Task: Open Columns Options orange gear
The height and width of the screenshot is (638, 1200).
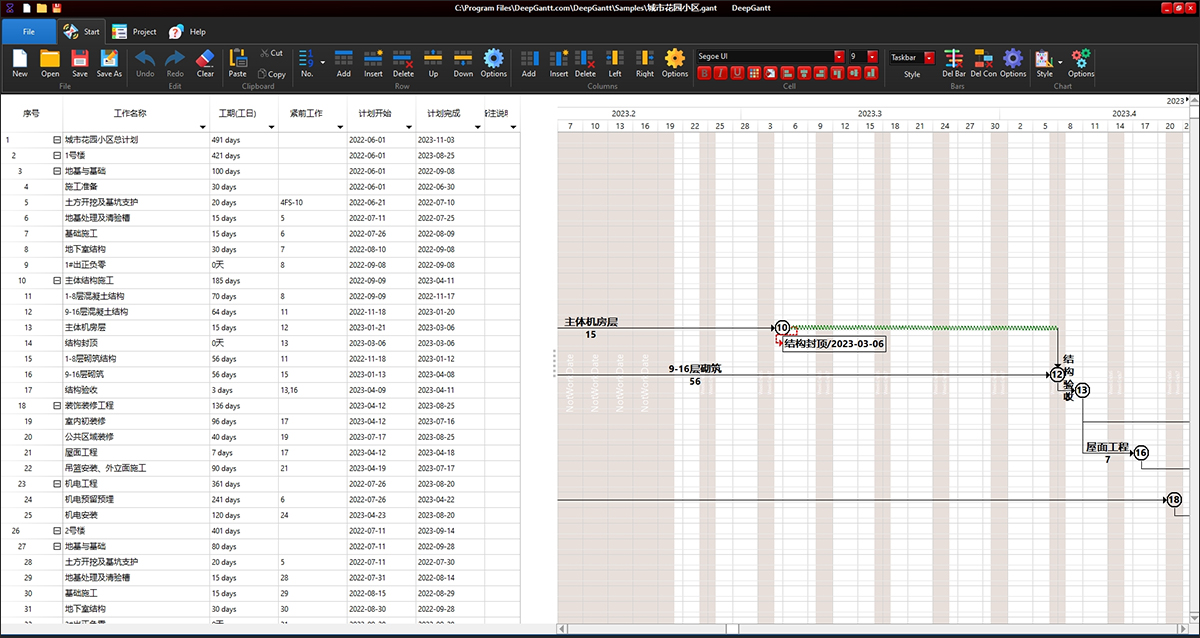Action: pyautogui.click(x=675, y=59)
